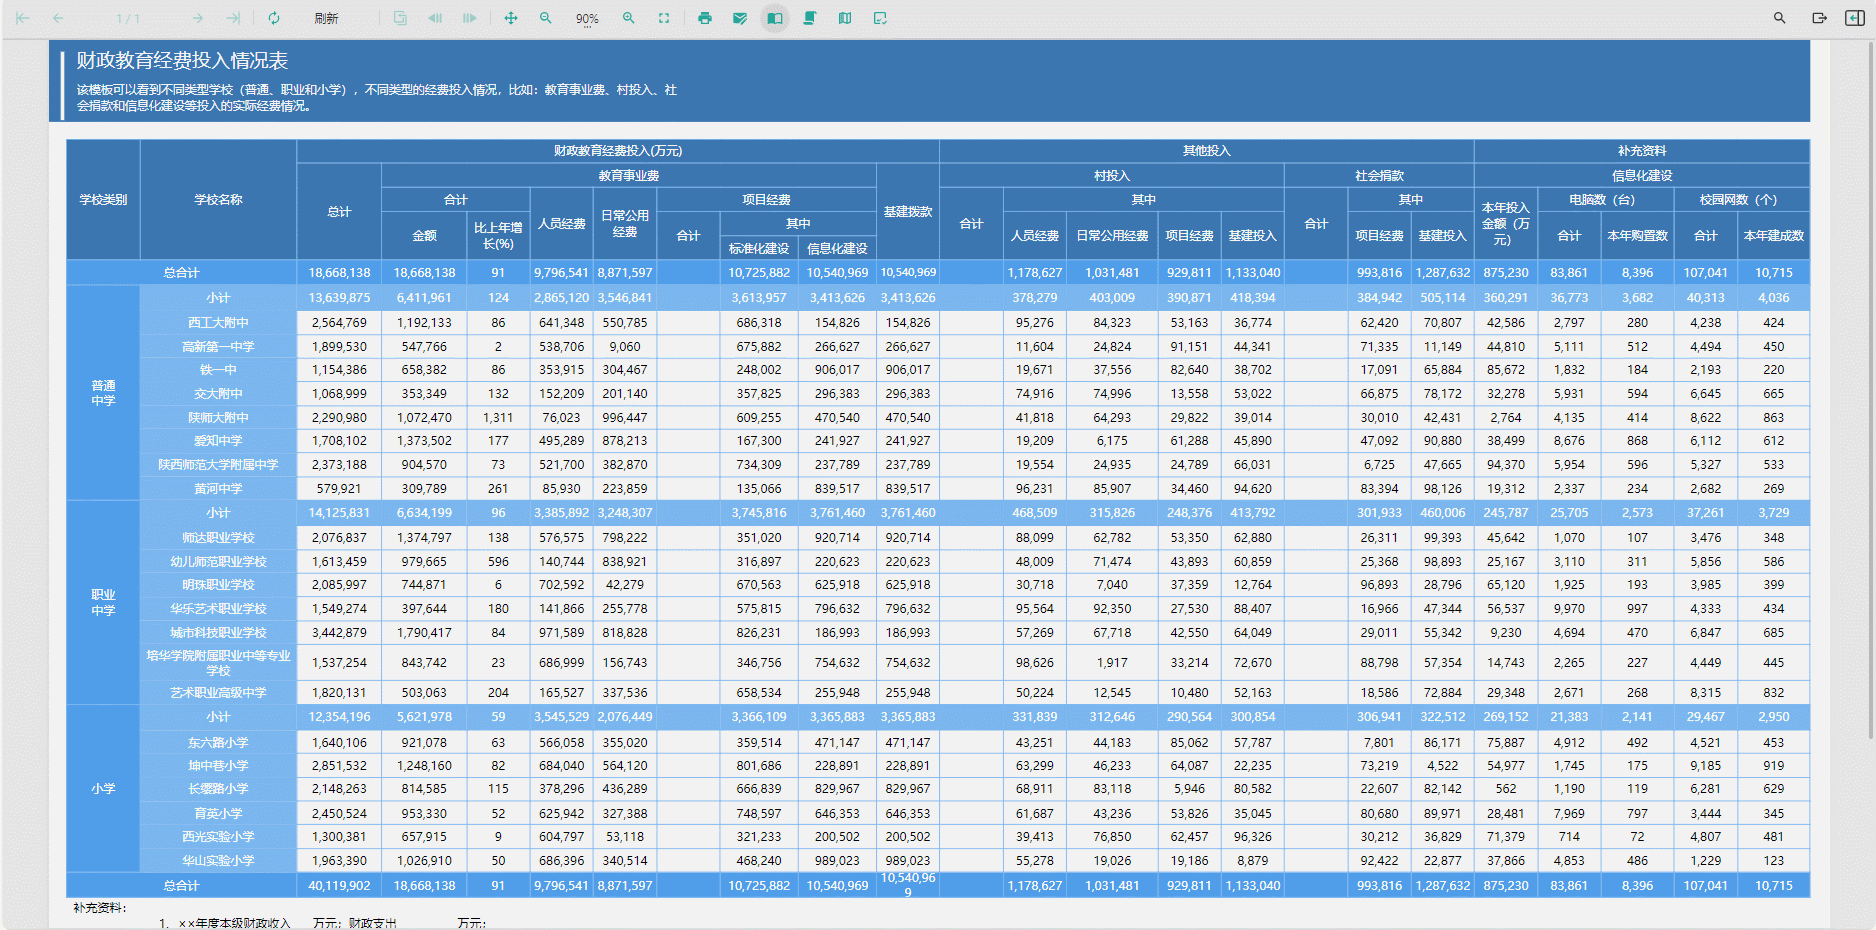Select the 幼儿师范职业学校 school name
The width and height of the screenshot is (1876, 930).
[x=218, y=562]
